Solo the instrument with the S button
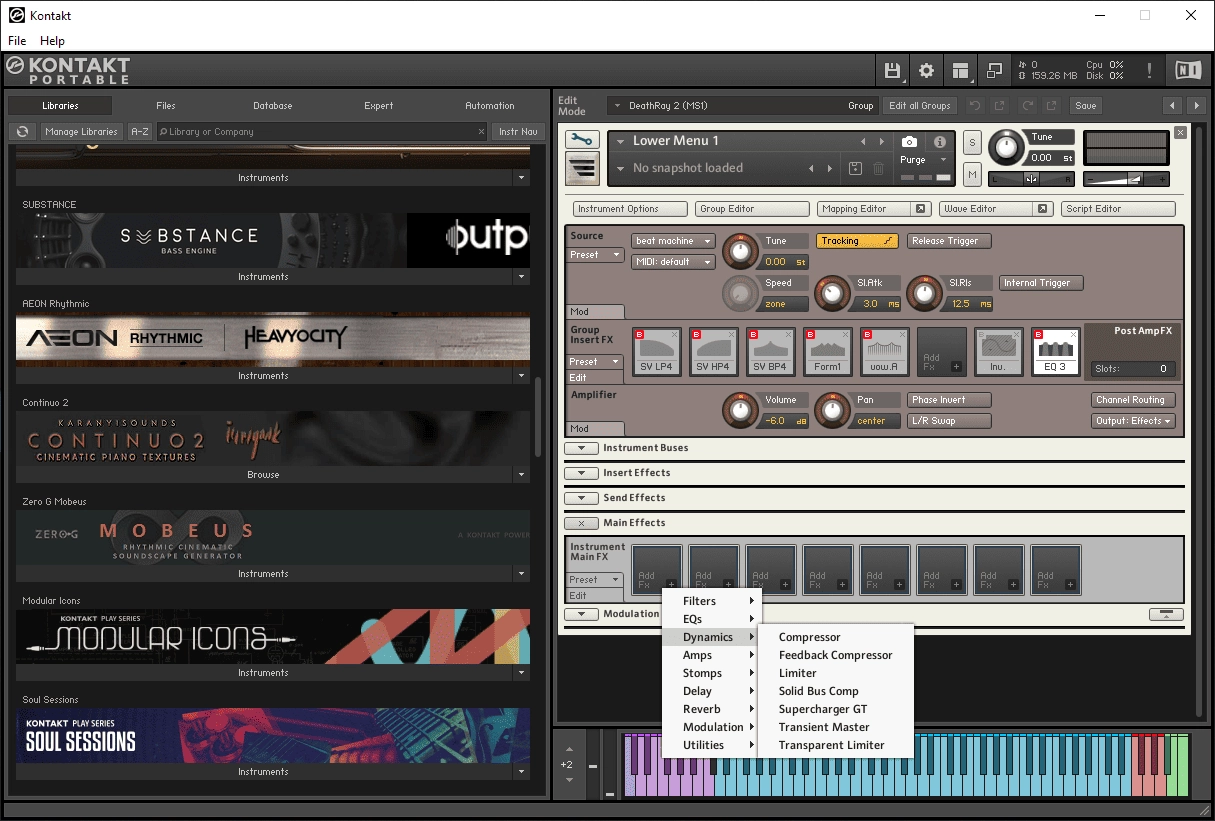Image resolution: width=1215 pixels, height=821 pixels. (x=972, y=143)
